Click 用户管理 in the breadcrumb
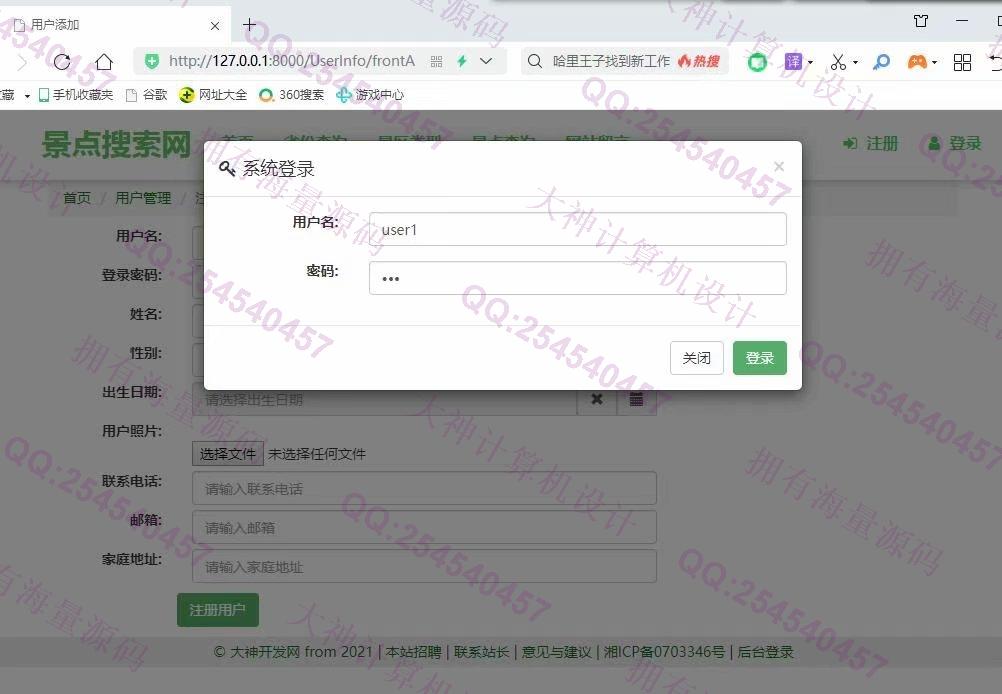 tap(143, 198)
